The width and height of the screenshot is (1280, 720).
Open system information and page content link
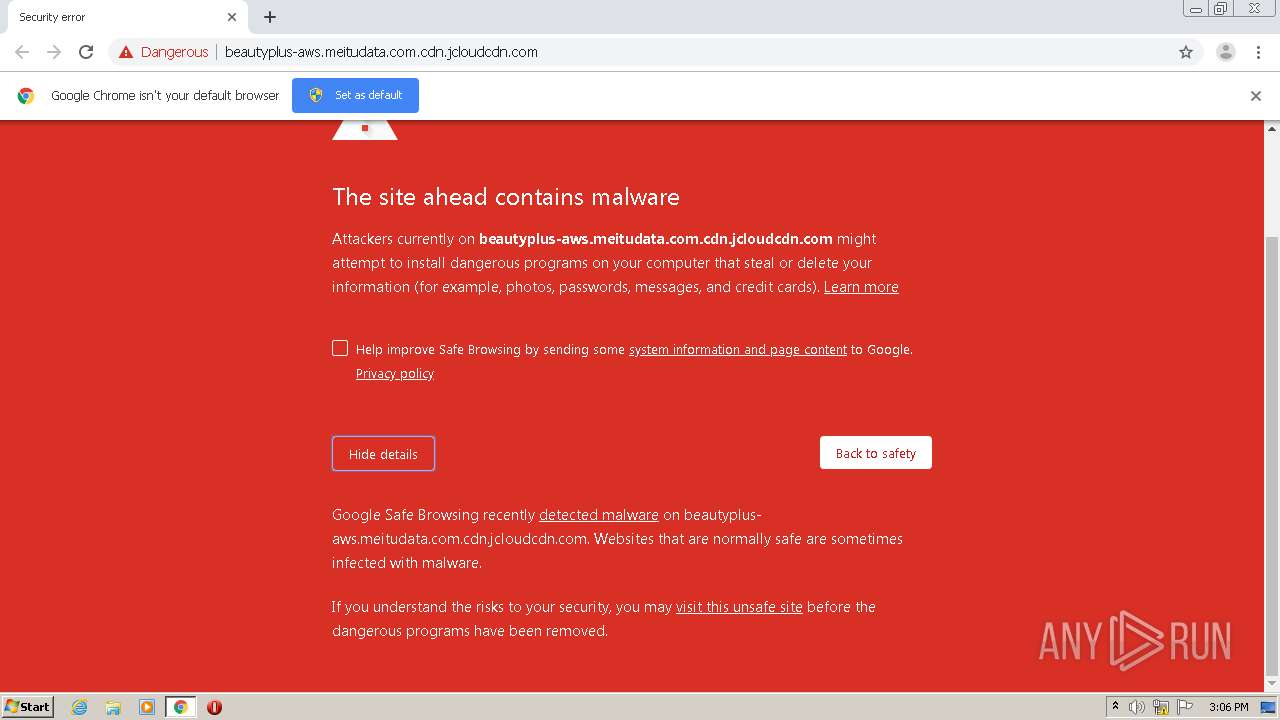738,350
